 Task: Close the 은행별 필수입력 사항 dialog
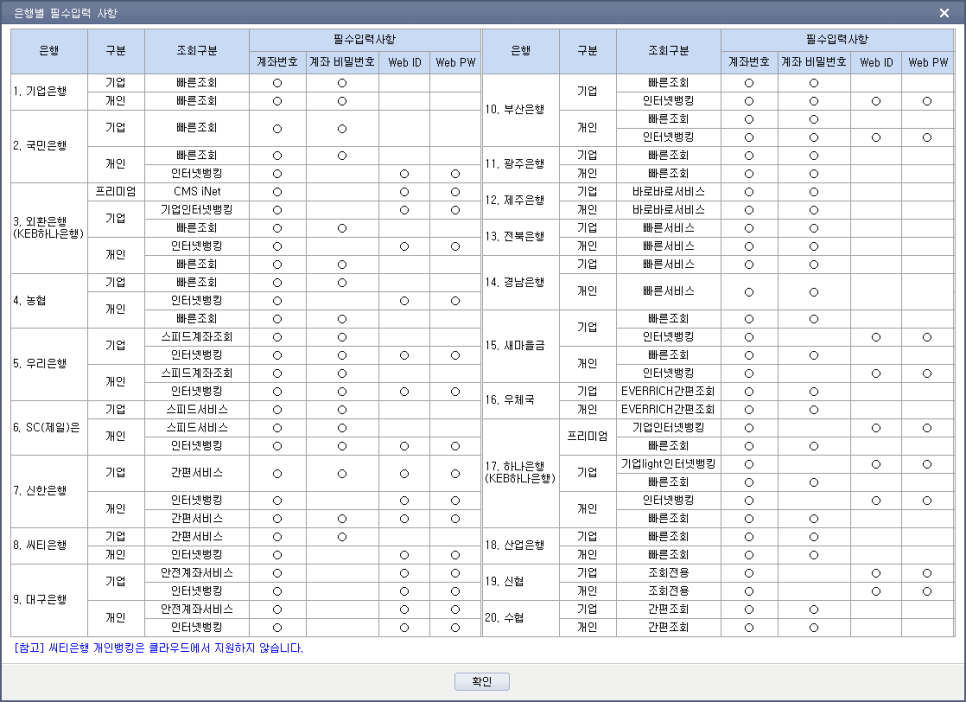point(944,13)
